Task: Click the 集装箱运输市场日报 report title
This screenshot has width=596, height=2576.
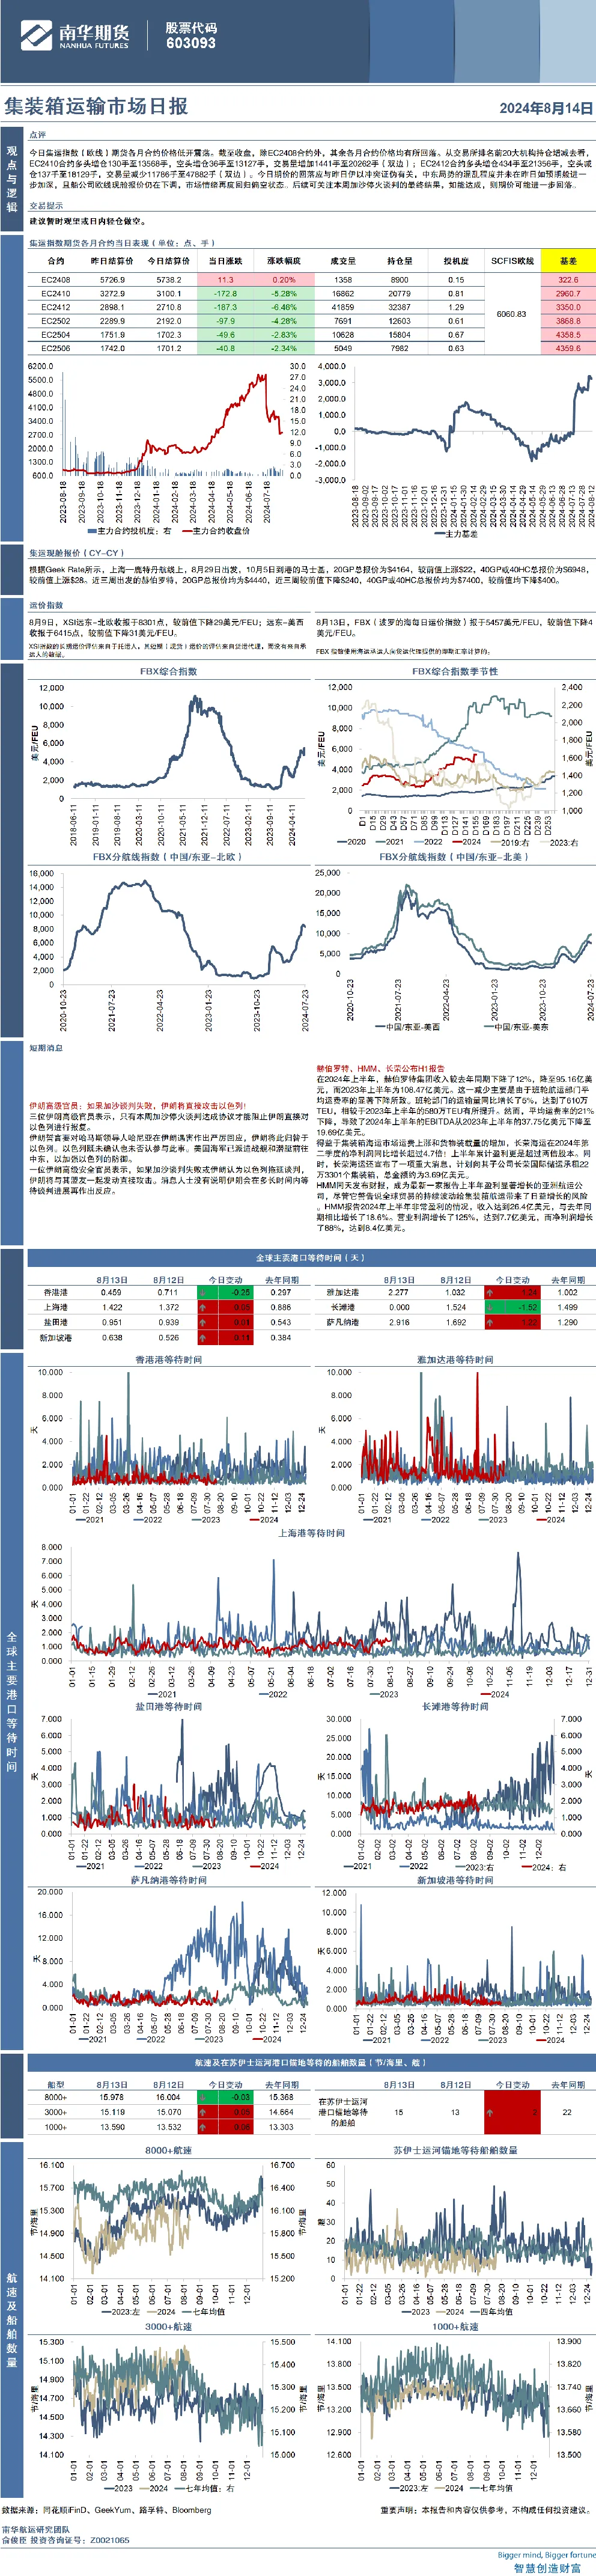Action: (96, 106)
